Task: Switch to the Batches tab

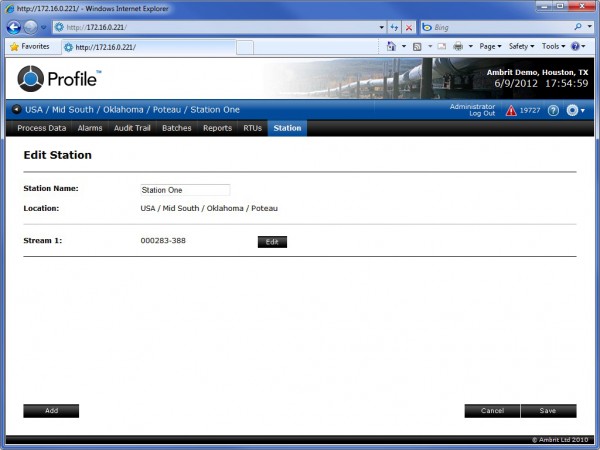Action: click(x=177, y=128)
